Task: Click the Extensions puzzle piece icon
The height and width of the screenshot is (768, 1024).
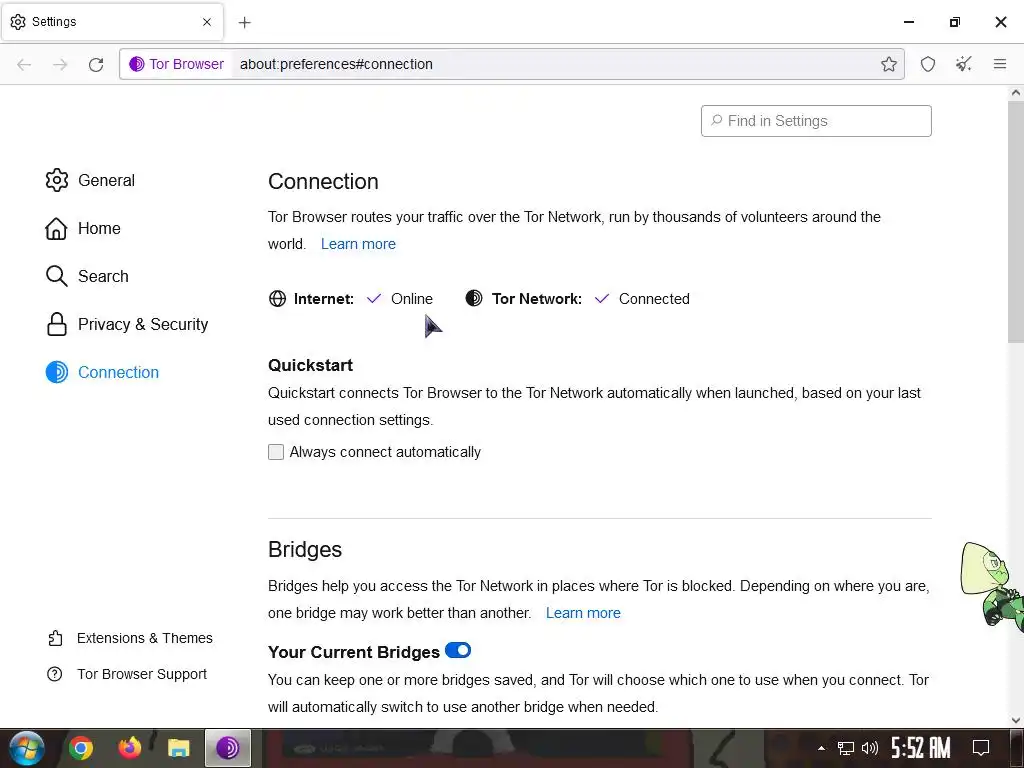Action: point(55,638)
